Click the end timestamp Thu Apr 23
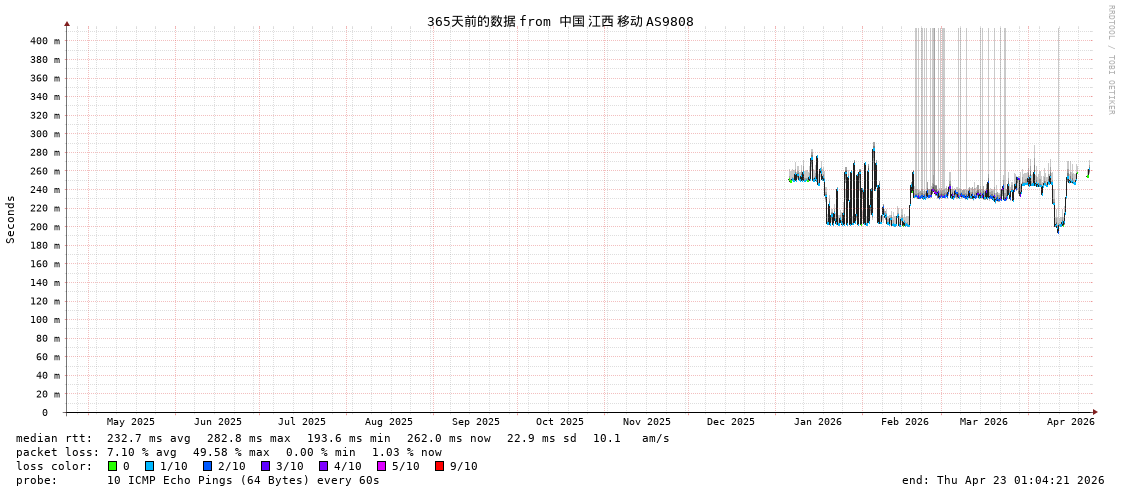 (1002, 480)
